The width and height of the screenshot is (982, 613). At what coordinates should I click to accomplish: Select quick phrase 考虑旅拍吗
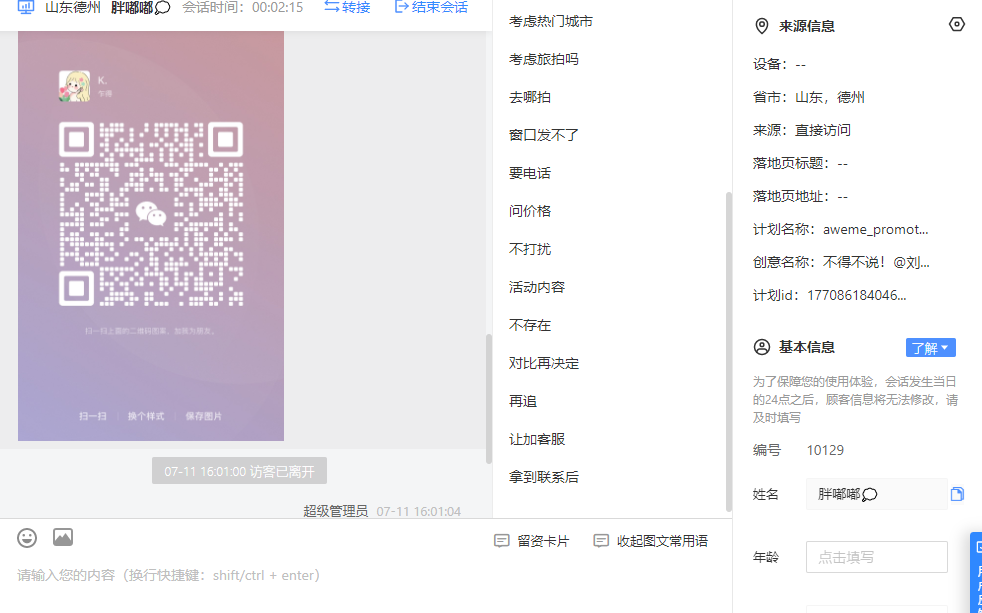pyautogui.click(x=544, y=59)
